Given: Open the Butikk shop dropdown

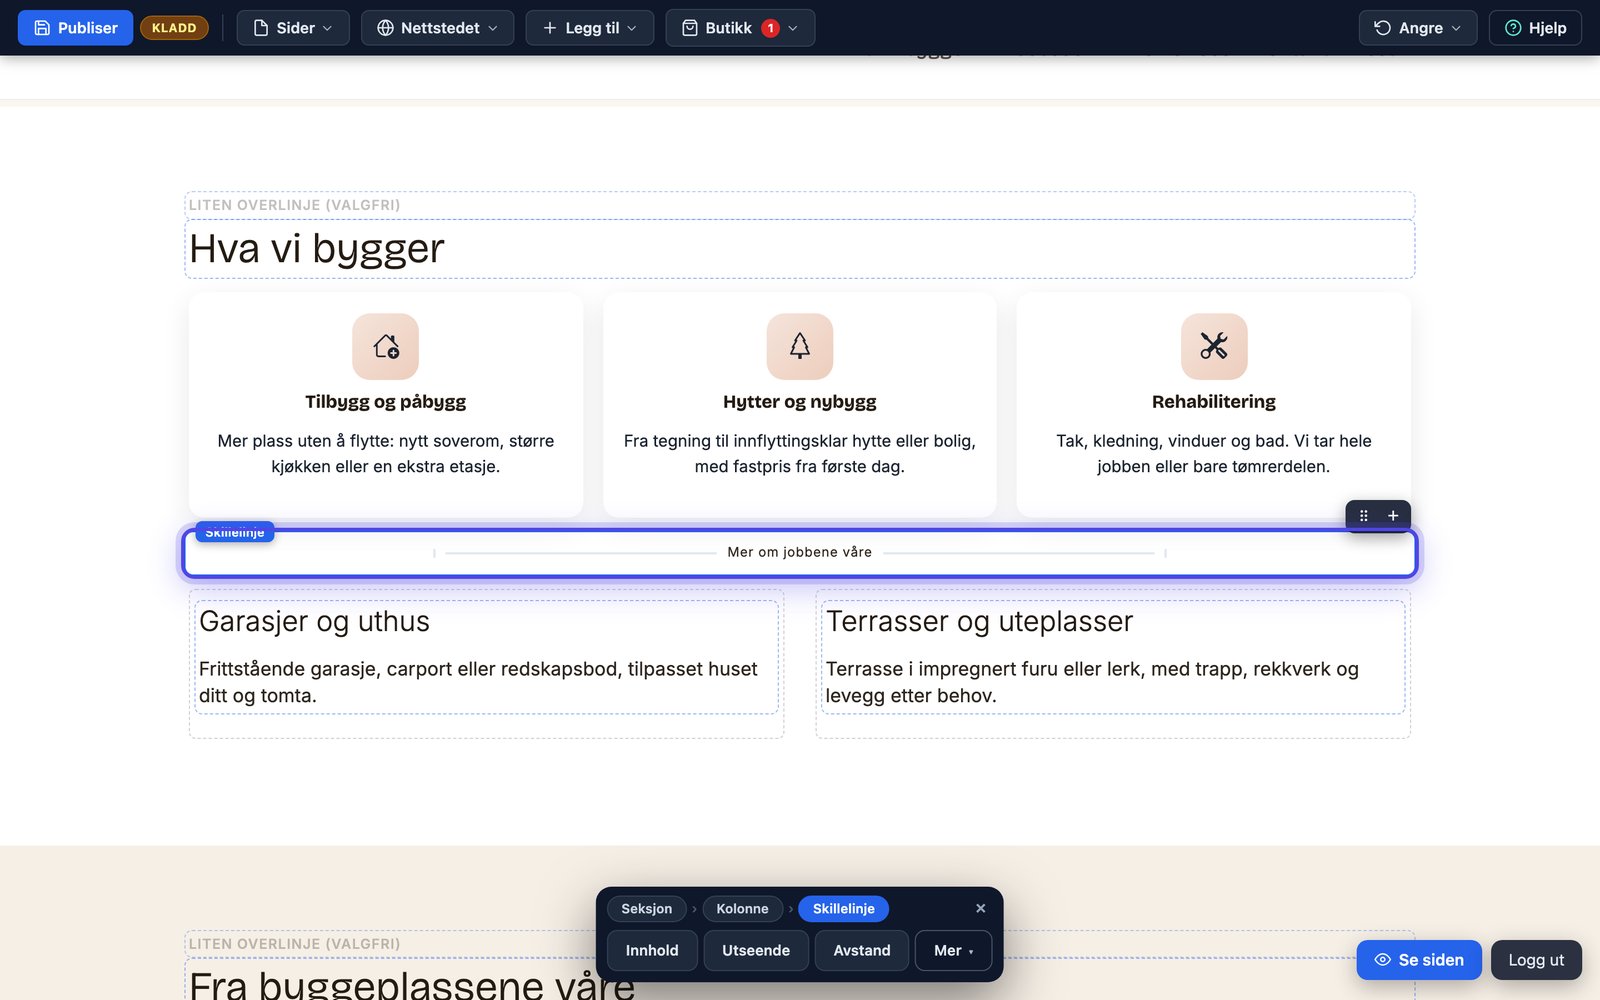Looking at the screenshot, I should point(740,28).
